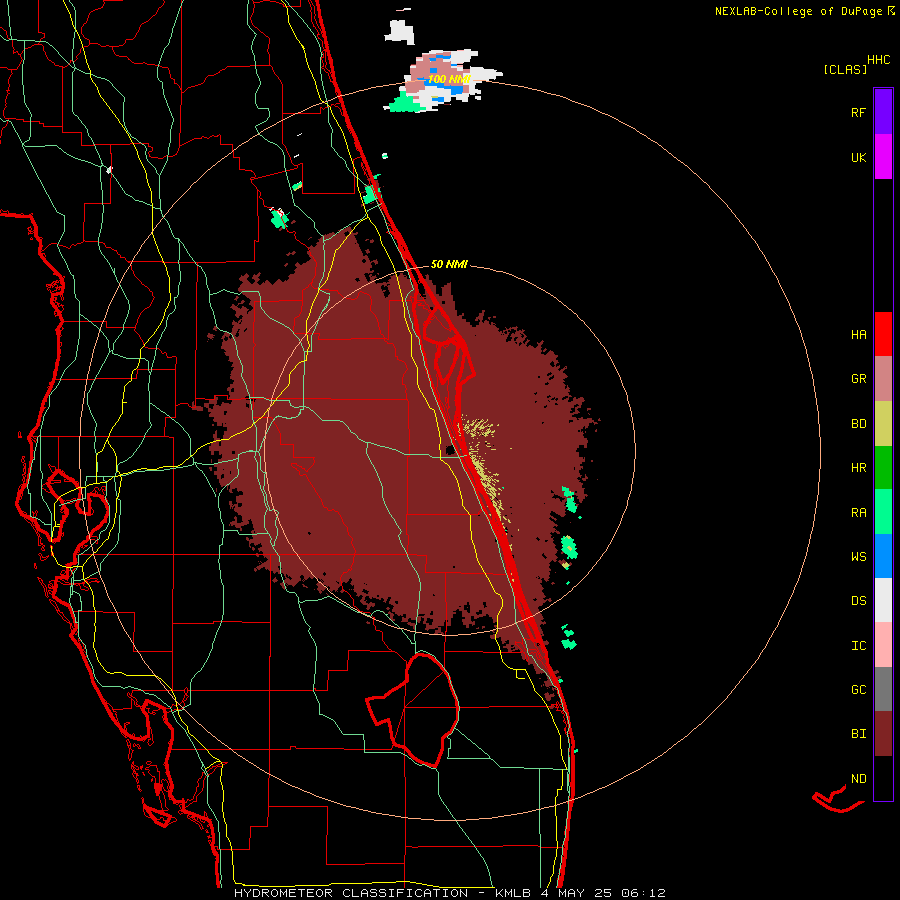Click the RA light green legend swatch

pyautogui.click(x=883, y=512)
